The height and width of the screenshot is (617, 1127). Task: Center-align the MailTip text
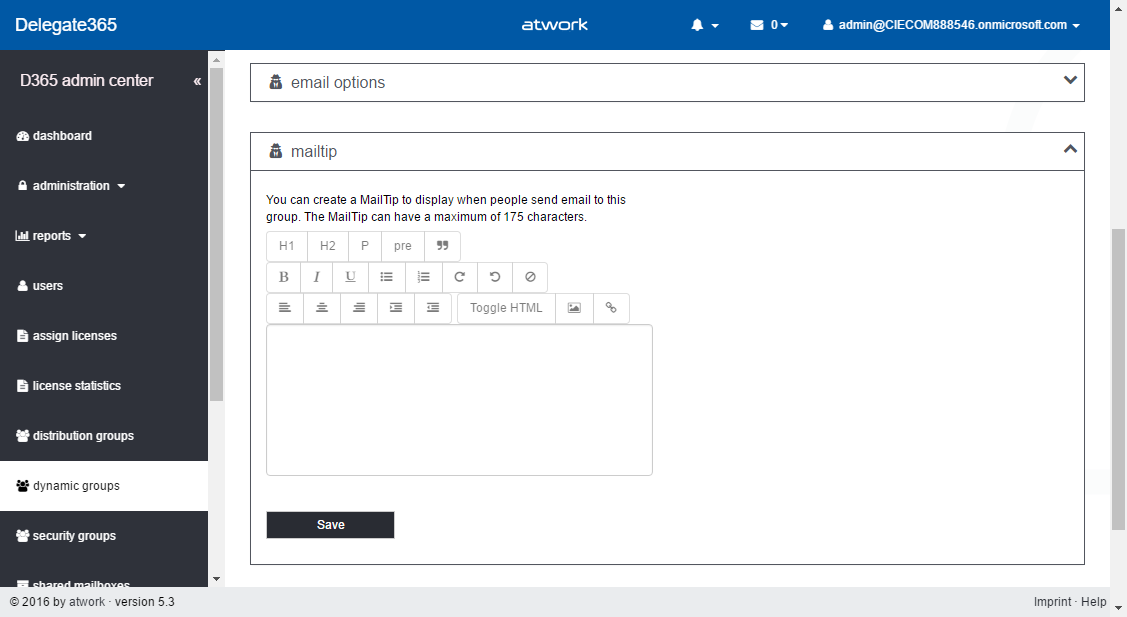tap(322, 308)
